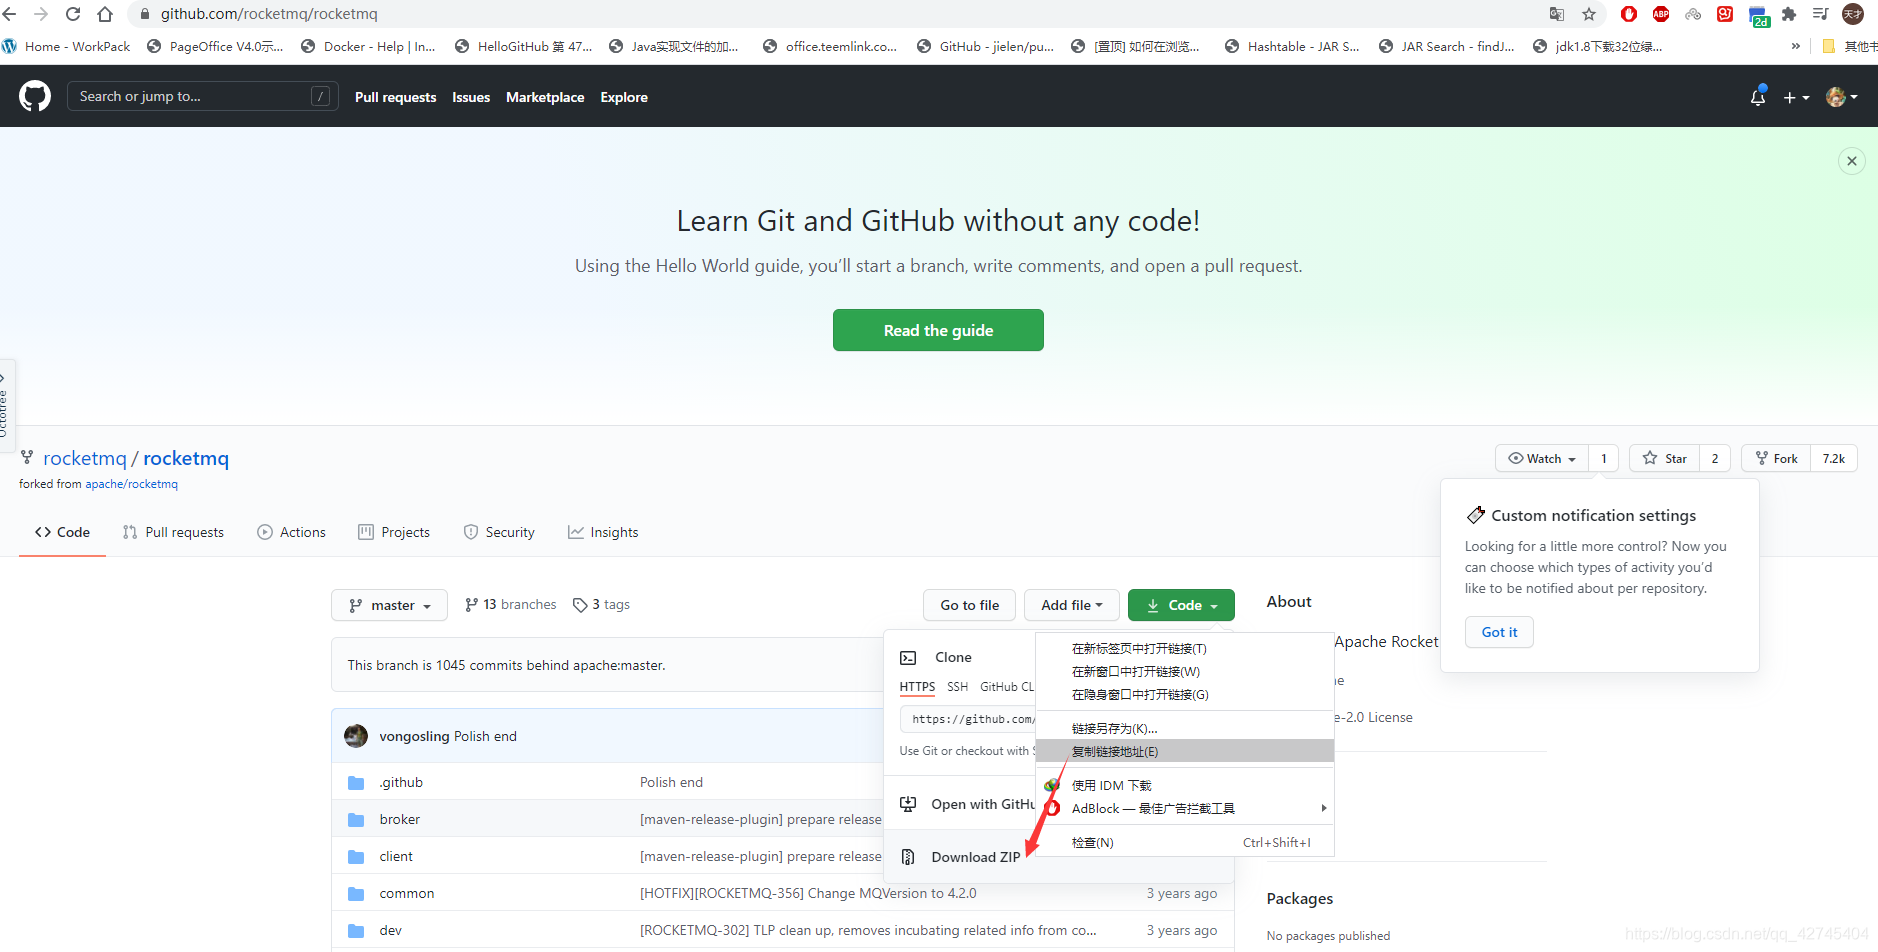
Task: Toggle the green Code dropdown
Action: pos(1181,605)
